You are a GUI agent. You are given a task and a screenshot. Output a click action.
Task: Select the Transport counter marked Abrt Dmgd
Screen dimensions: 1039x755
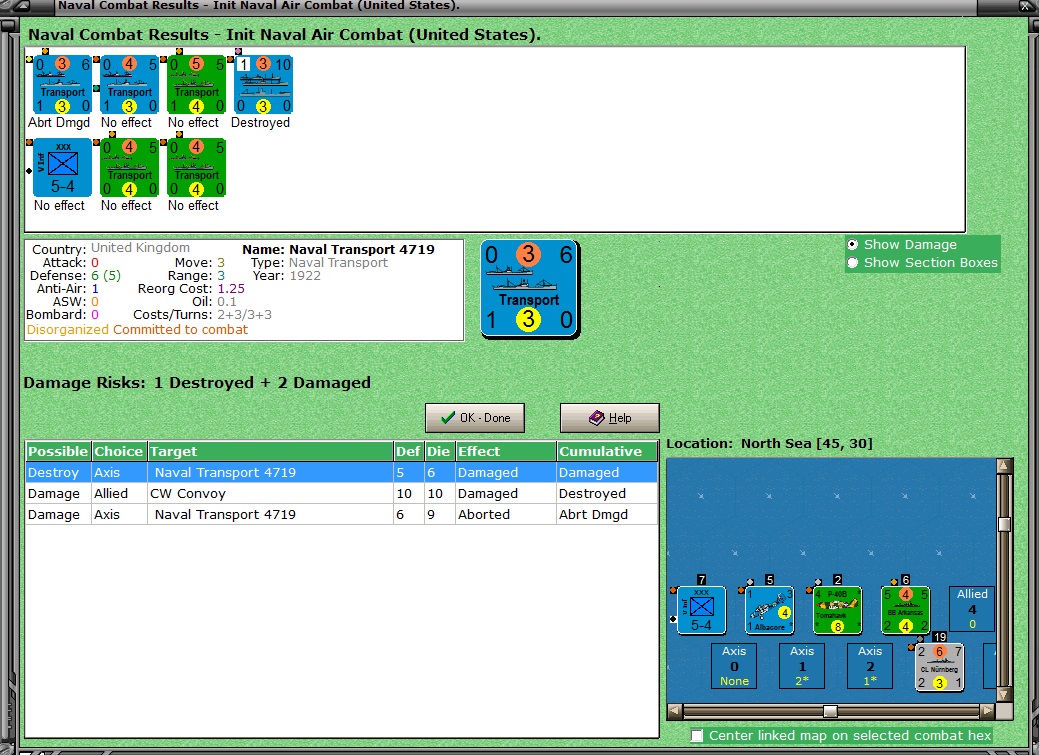[62, 85]
